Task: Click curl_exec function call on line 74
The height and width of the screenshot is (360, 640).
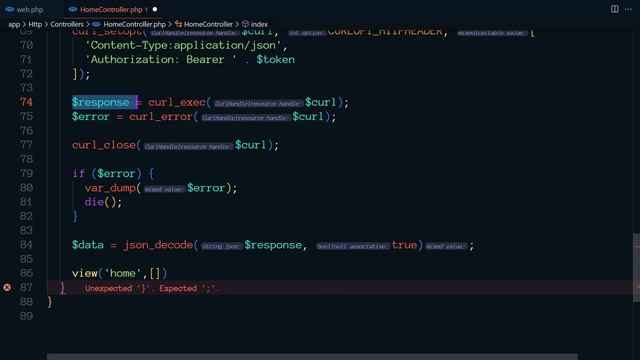Action: [177, 102]
